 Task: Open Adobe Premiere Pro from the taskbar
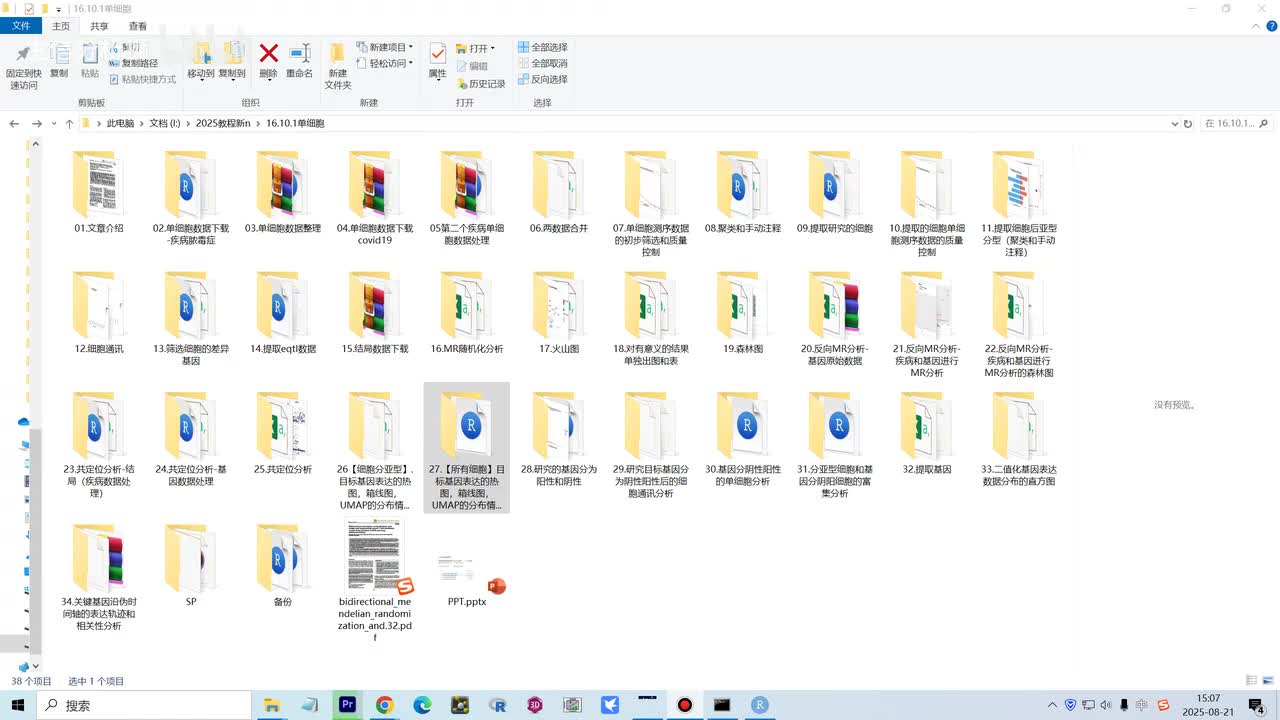(x=347, y=705)
